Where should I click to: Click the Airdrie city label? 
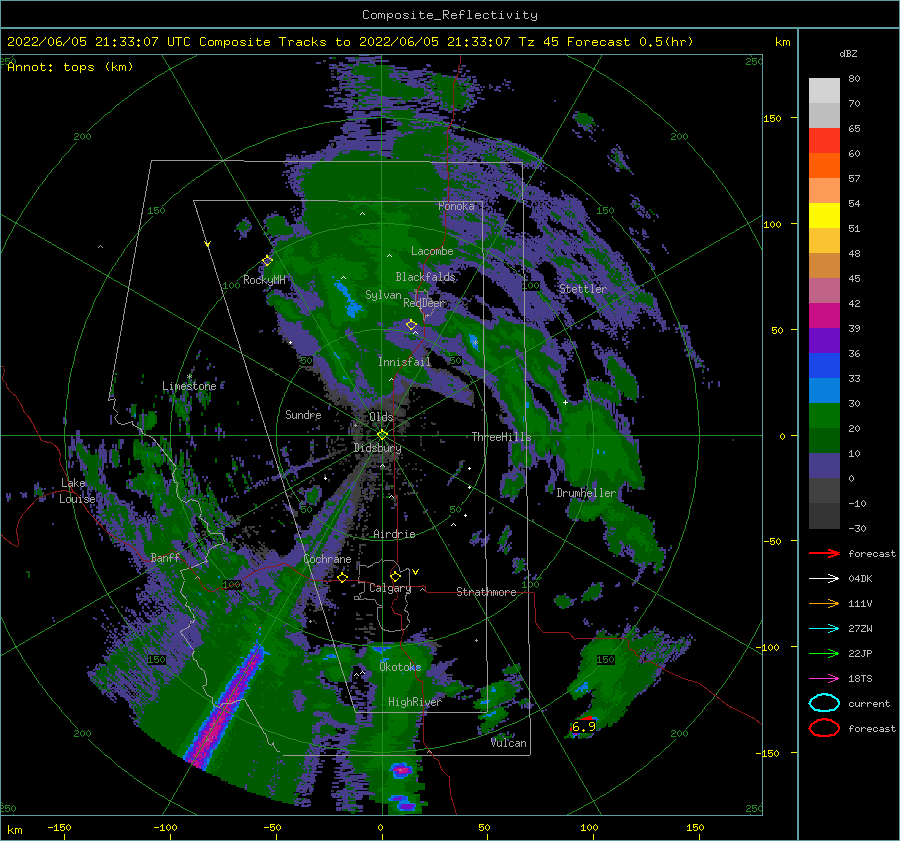pyautogui.click(x=394, y=534)
